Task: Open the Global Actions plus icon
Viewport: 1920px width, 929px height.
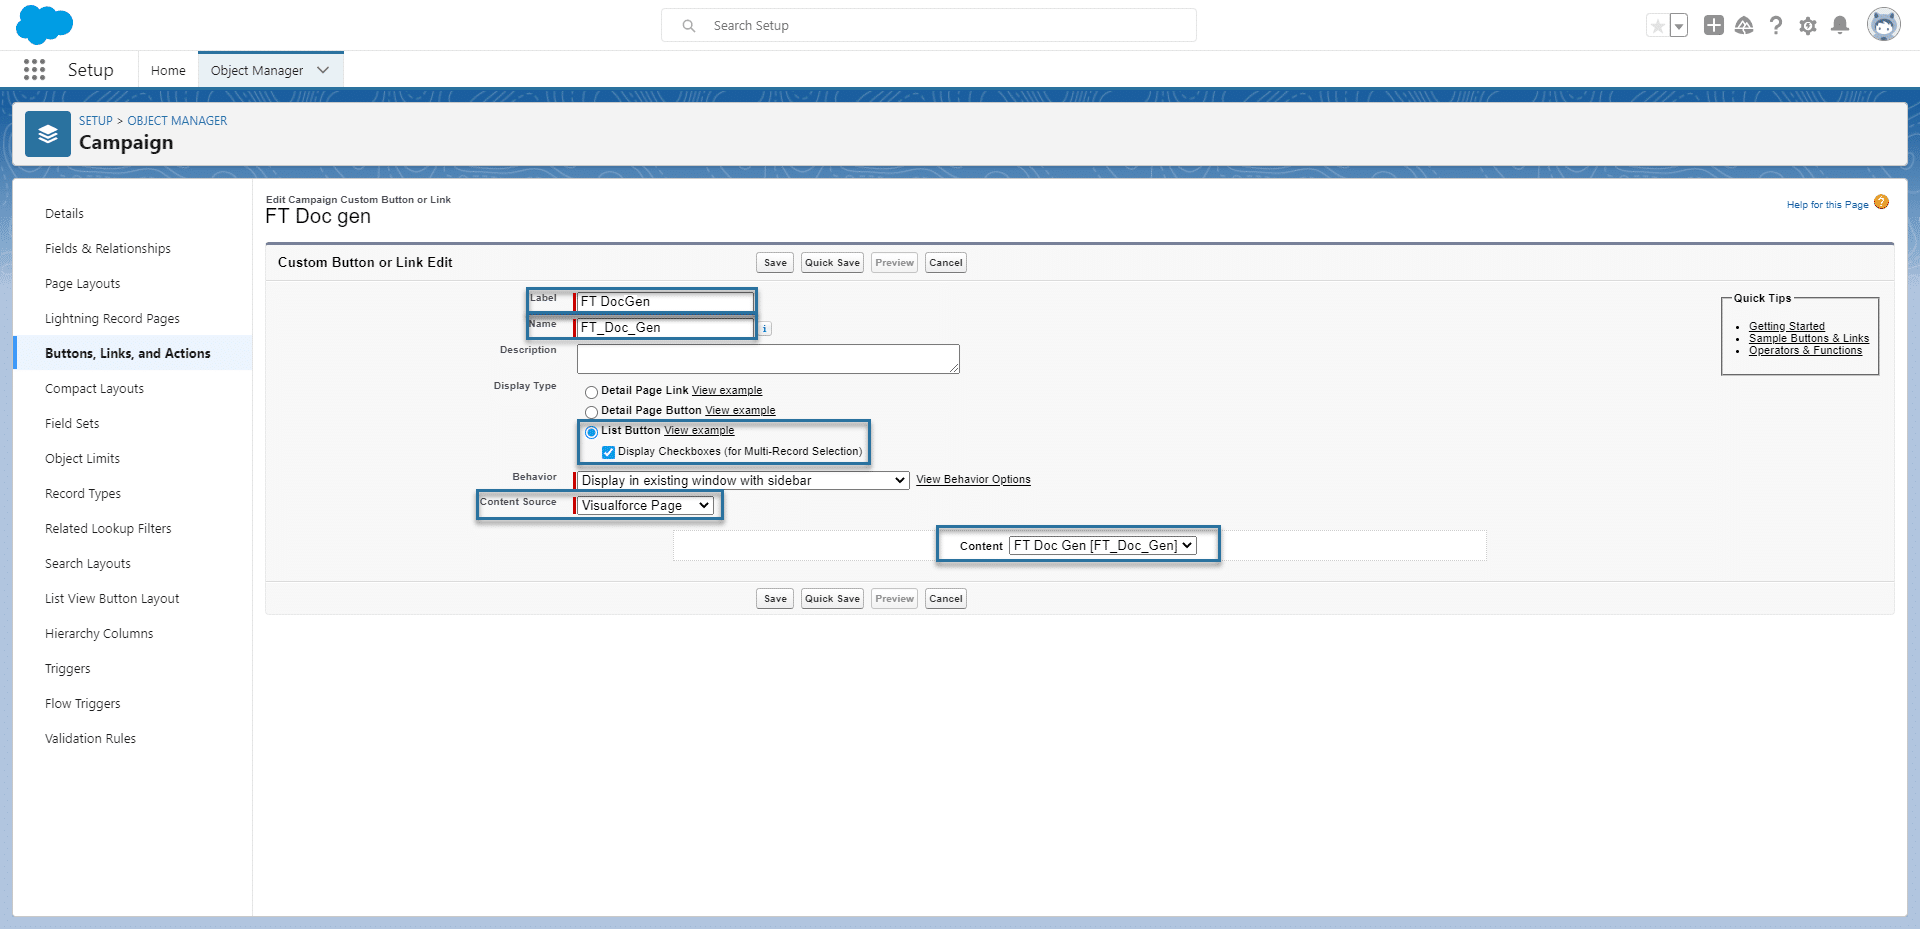Action: tap(1713, 26)
